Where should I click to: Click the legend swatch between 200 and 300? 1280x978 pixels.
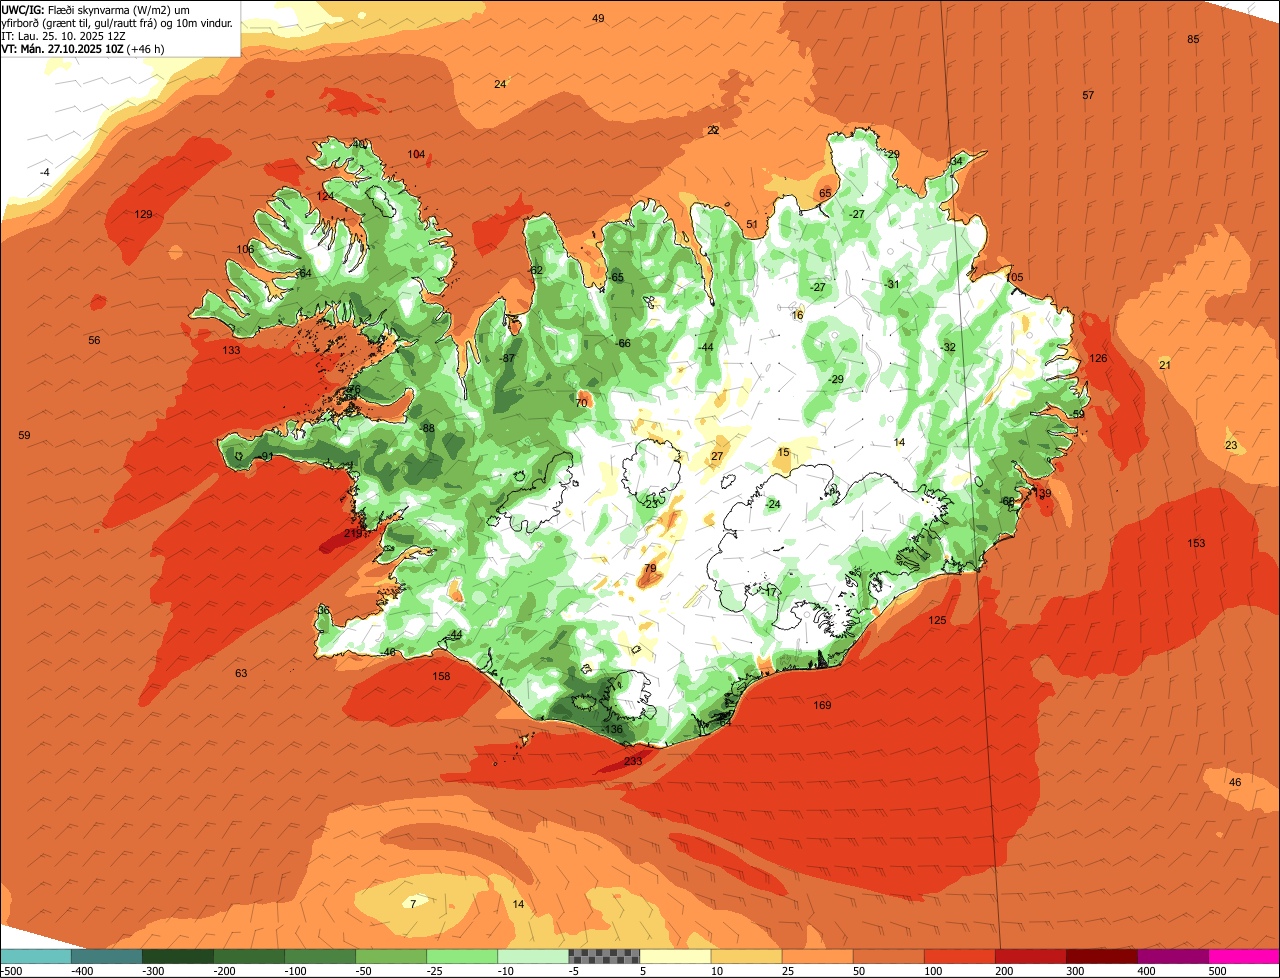tap(1031, 957)
